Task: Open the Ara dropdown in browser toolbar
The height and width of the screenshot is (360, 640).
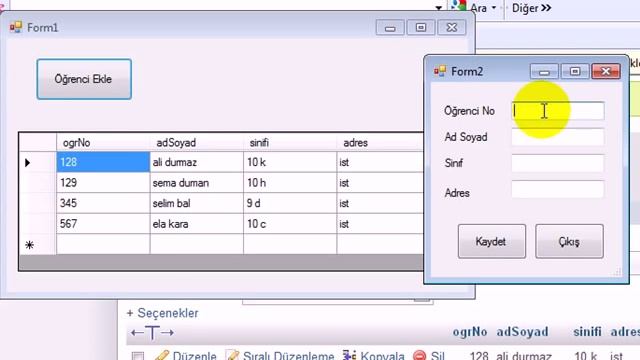Action: tap(494, 8)
